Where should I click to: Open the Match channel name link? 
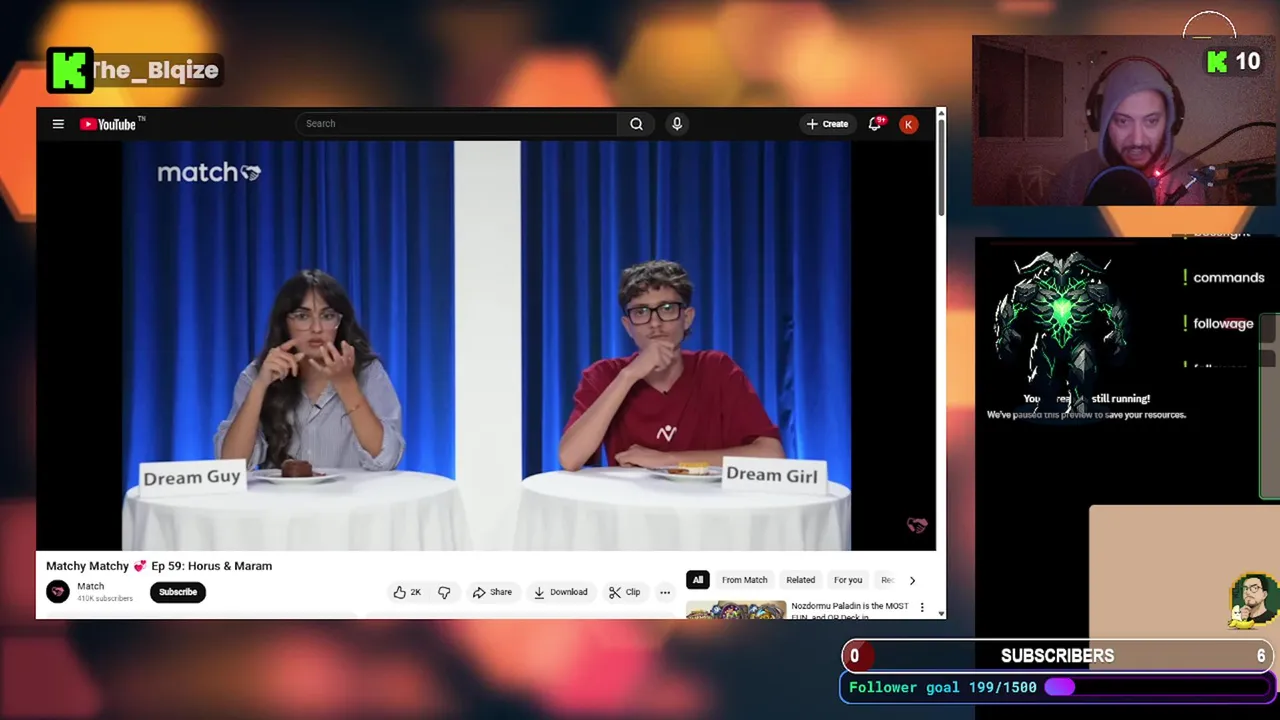pos(91,586)
